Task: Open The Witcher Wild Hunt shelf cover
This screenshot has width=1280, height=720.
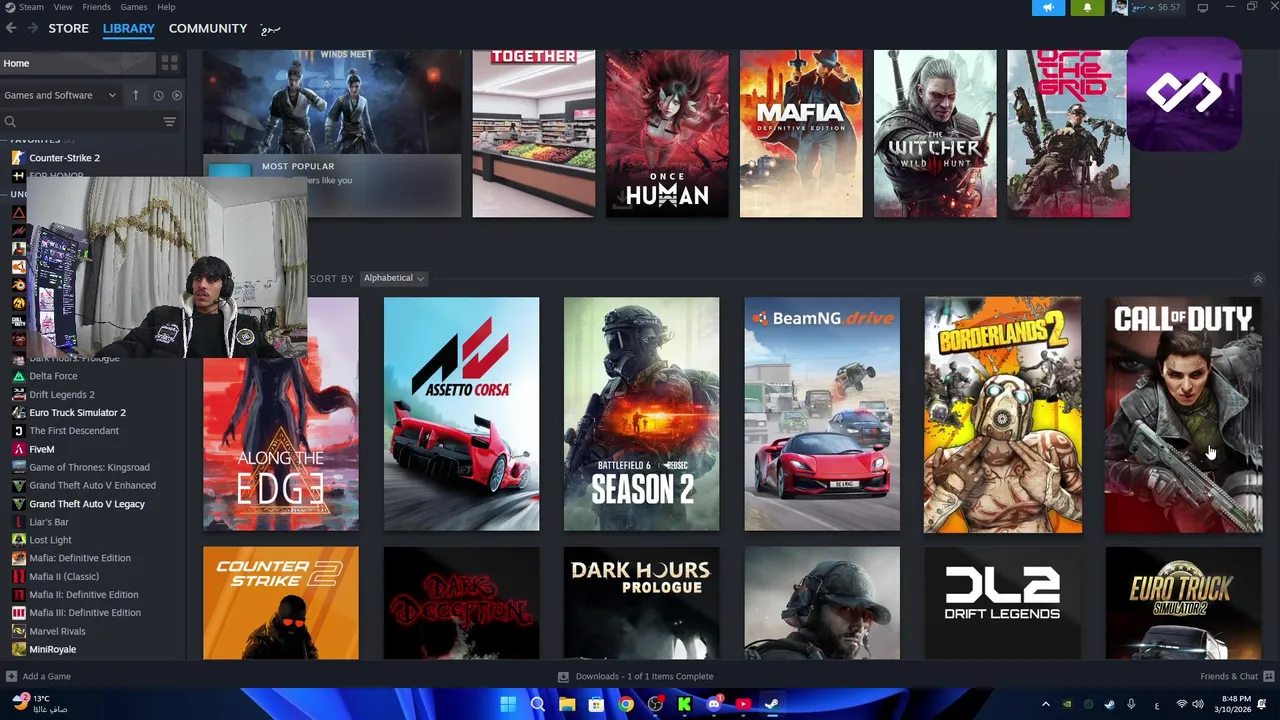Action: 935,133
